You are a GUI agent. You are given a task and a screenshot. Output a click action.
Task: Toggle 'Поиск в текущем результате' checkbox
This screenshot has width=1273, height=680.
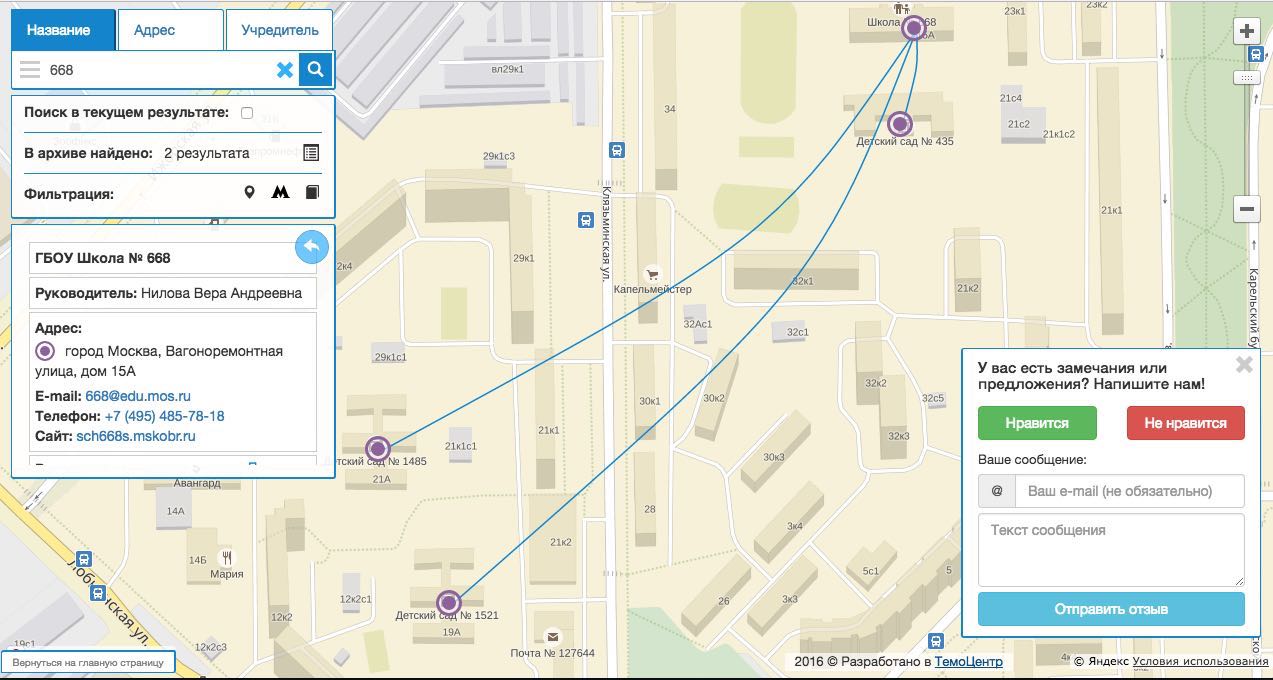(x=247, y=113)
